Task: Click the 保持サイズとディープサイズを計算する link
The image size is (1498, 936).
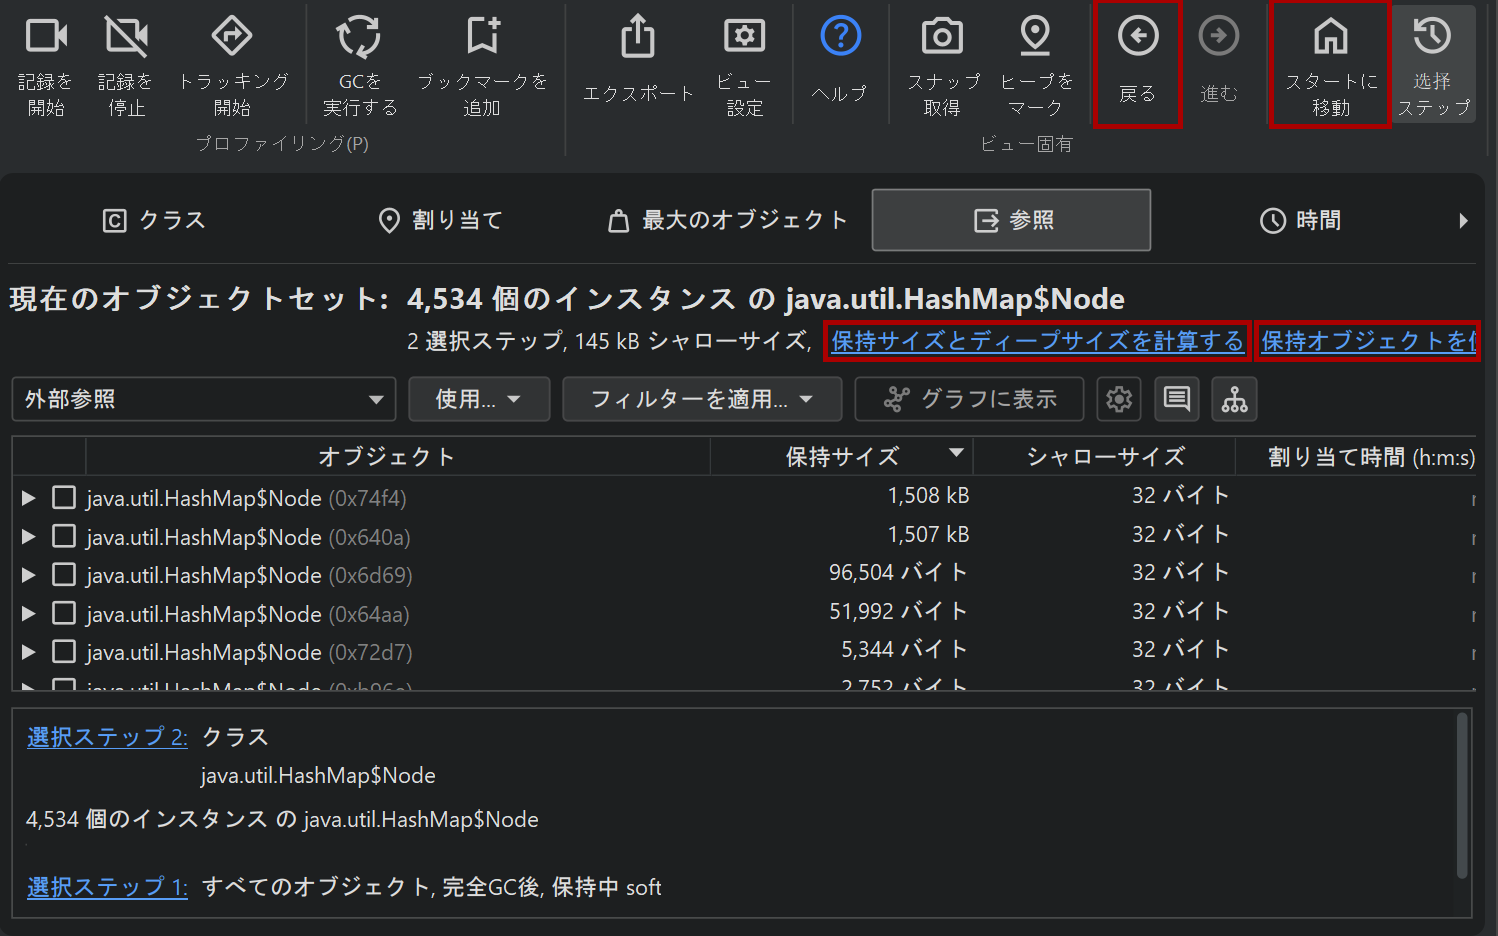Action: pos(1037,341)
